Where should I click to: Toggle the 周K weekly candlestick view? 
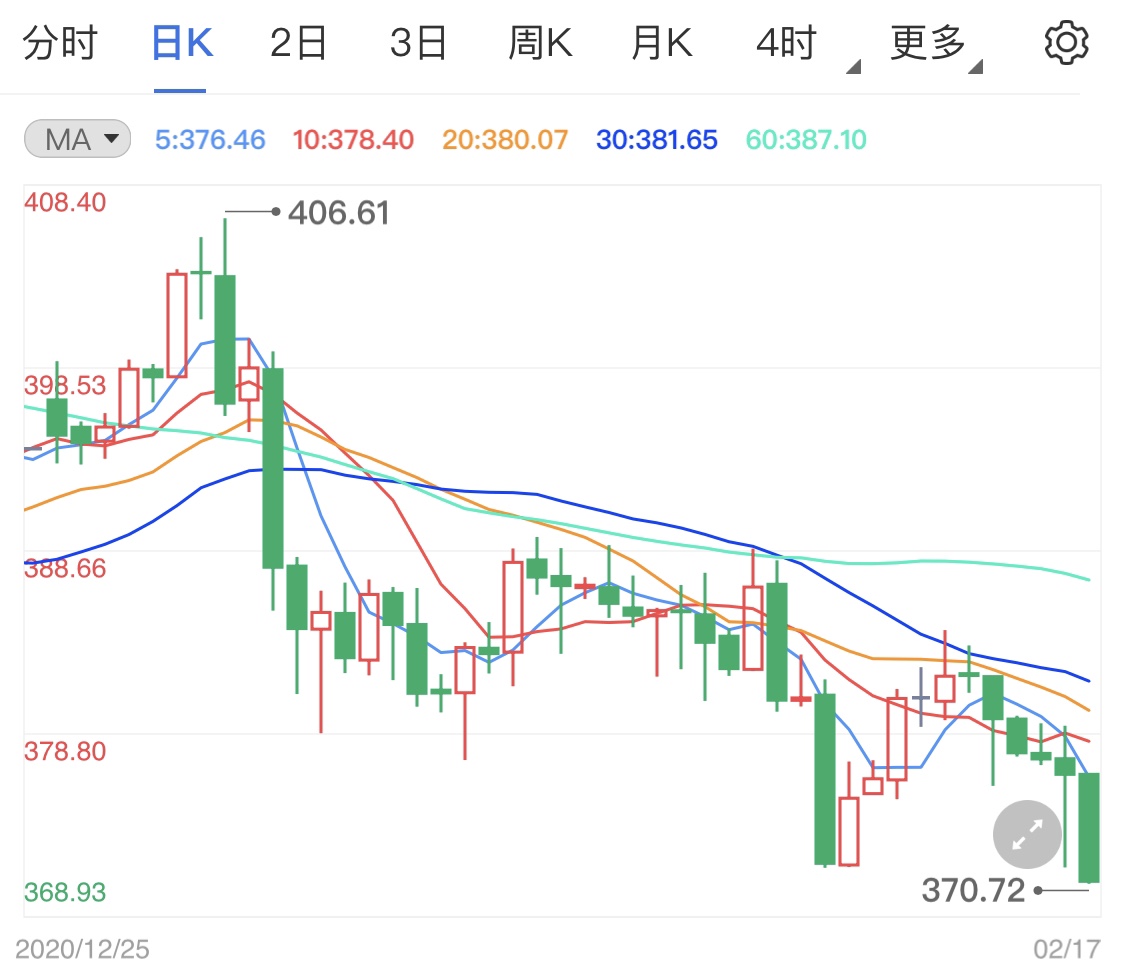click(539, 41)
